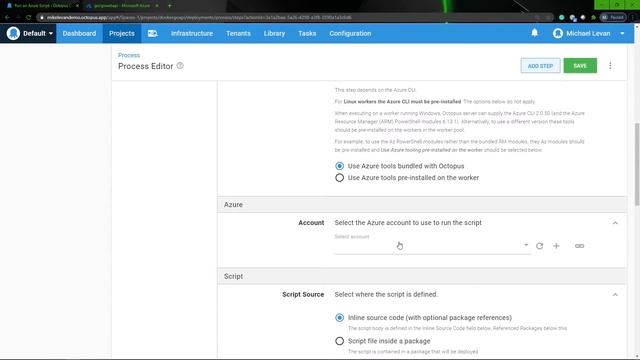
Task: Save the deployment process
Action: (580, 66)
